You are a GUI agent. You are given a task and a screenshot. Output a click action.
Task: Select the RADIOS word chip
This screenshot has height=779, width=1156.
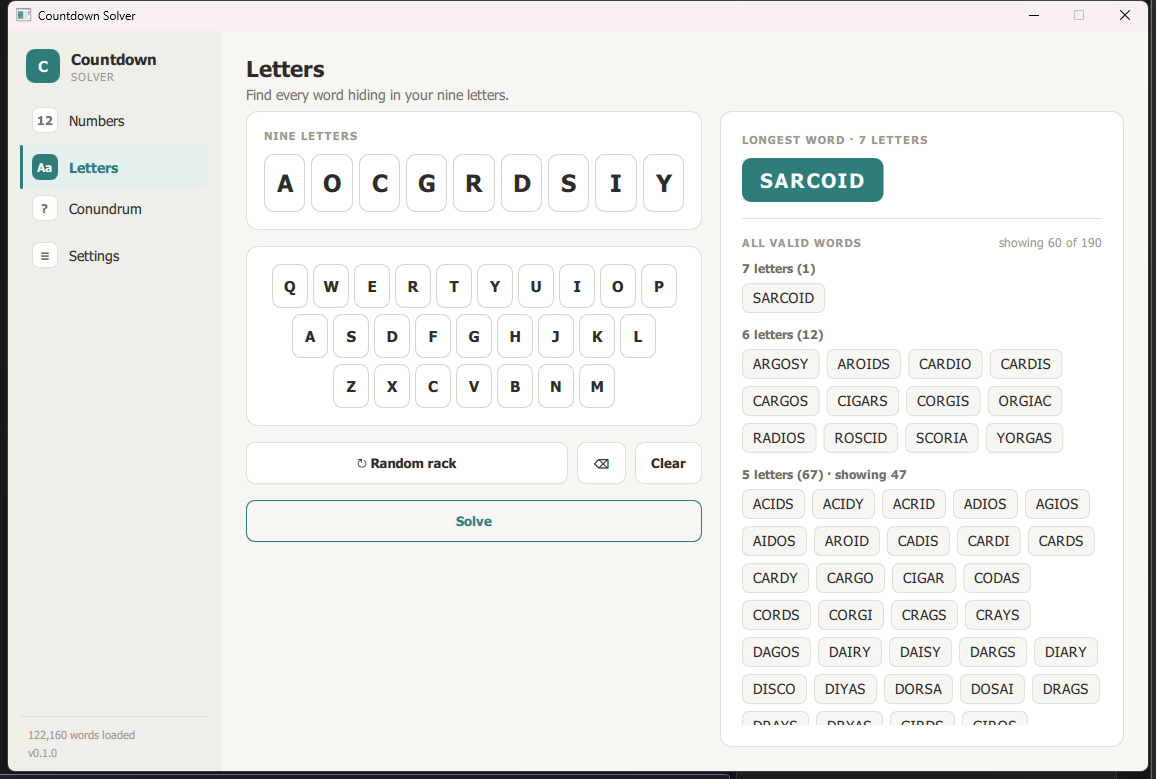pyautogui.click(x=779, y=438)
